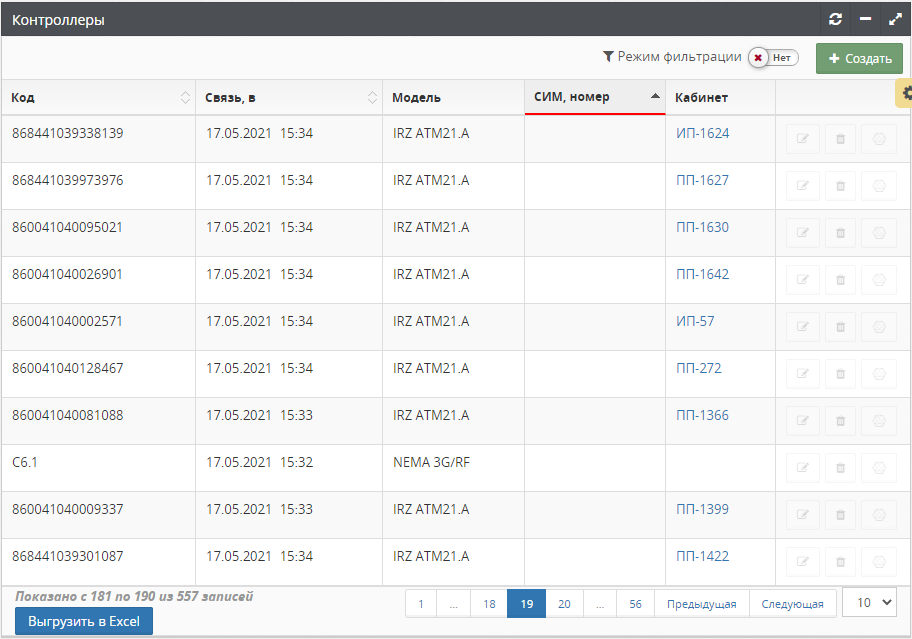Click the hexagon icon for ИП-57 row

(879, 327)
